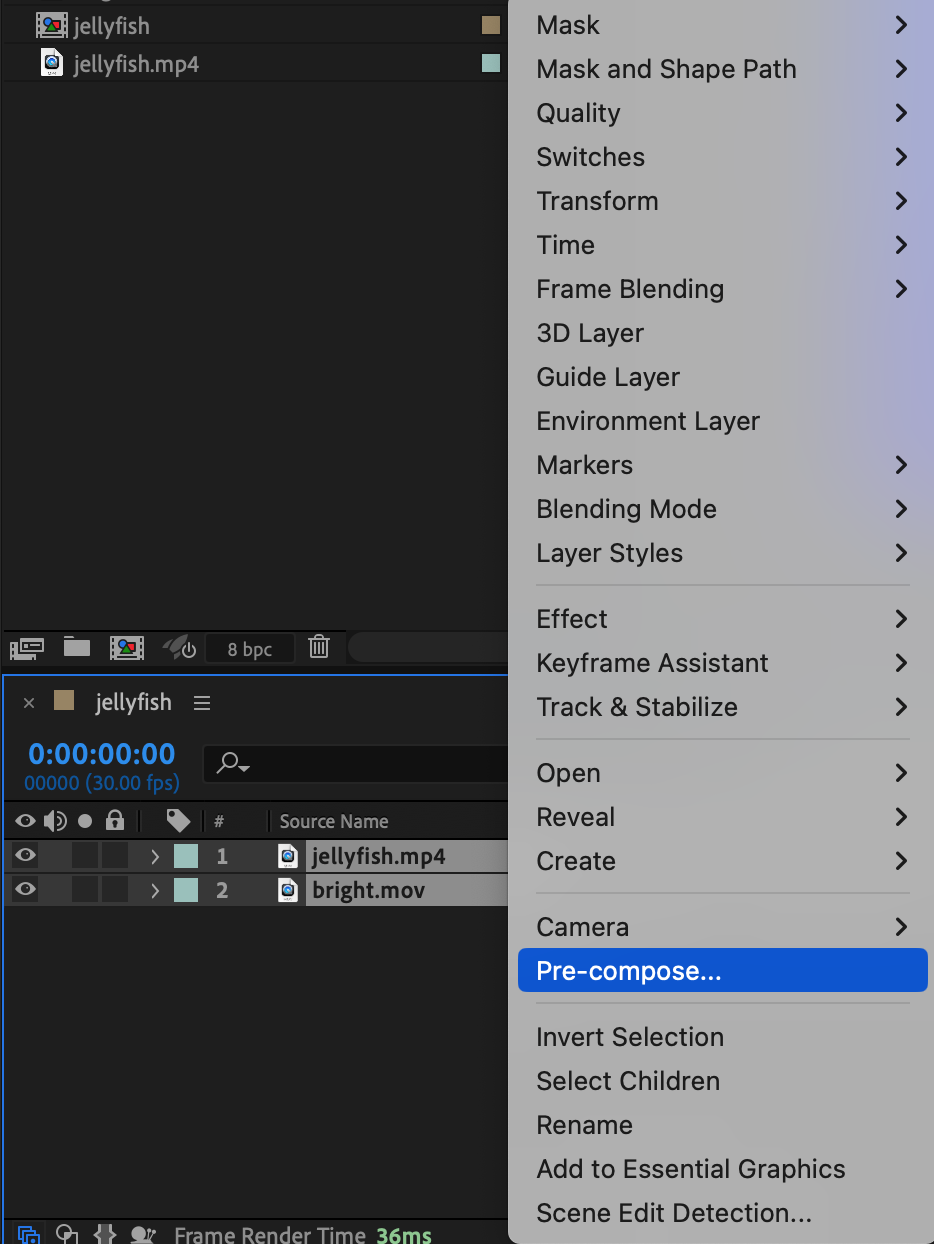Expand the jellyfish.mp4 layer properties
The image size is (934, 1244).
point(154,856)
